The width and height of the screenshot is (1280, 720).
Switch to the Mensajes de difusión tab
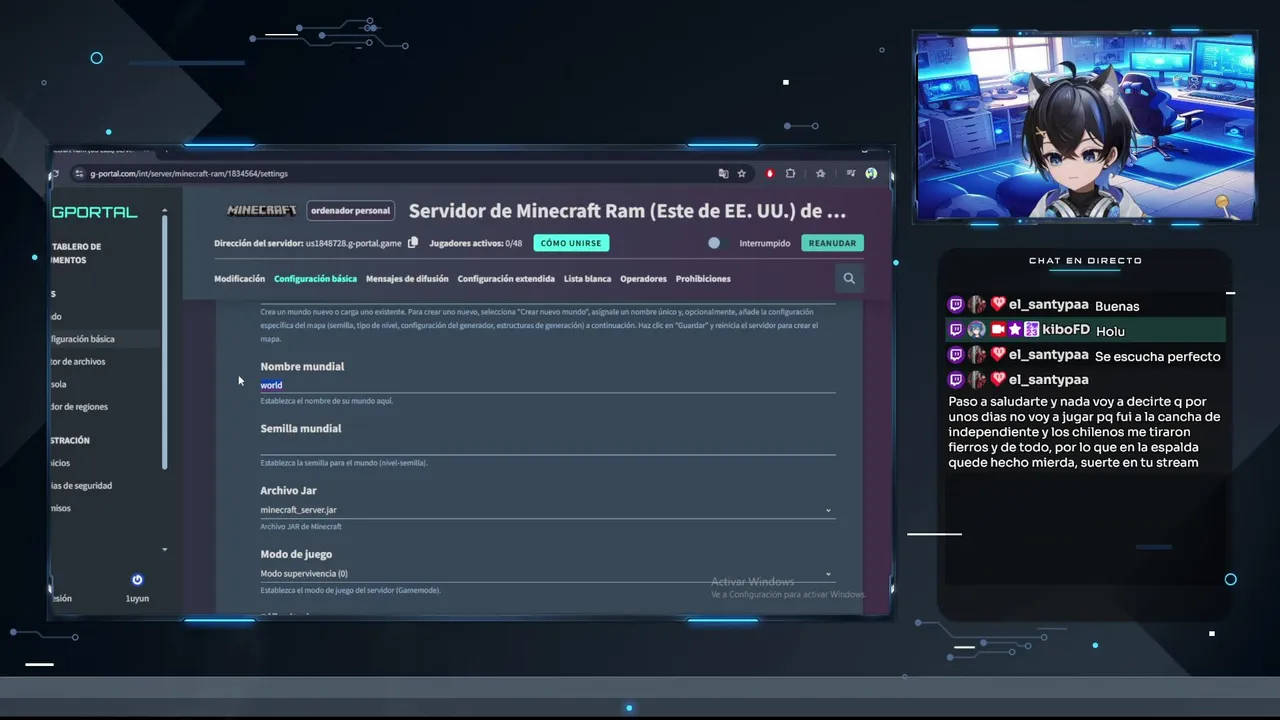[407, 279]
